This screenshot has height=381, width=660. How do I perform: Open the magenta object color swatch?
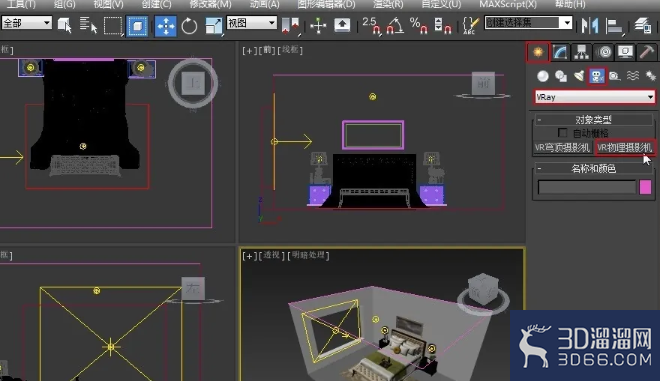645,187
